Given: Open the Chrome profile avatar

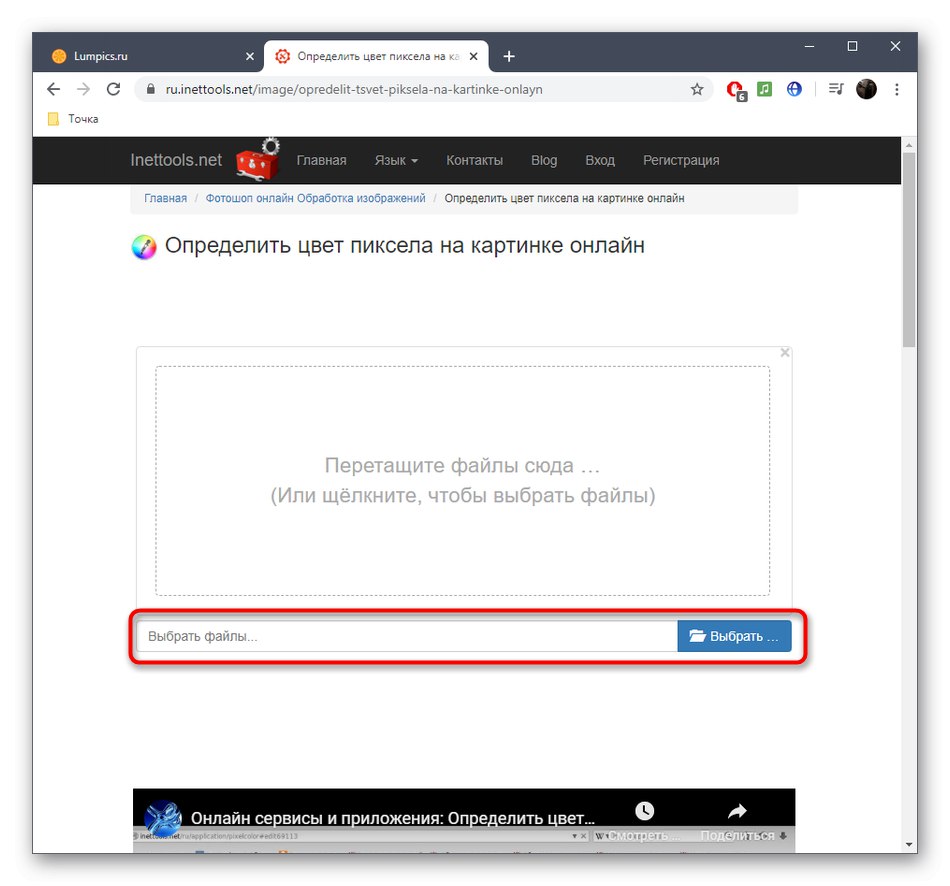Looking at the screenshot, I should click(x=866, y=89).
